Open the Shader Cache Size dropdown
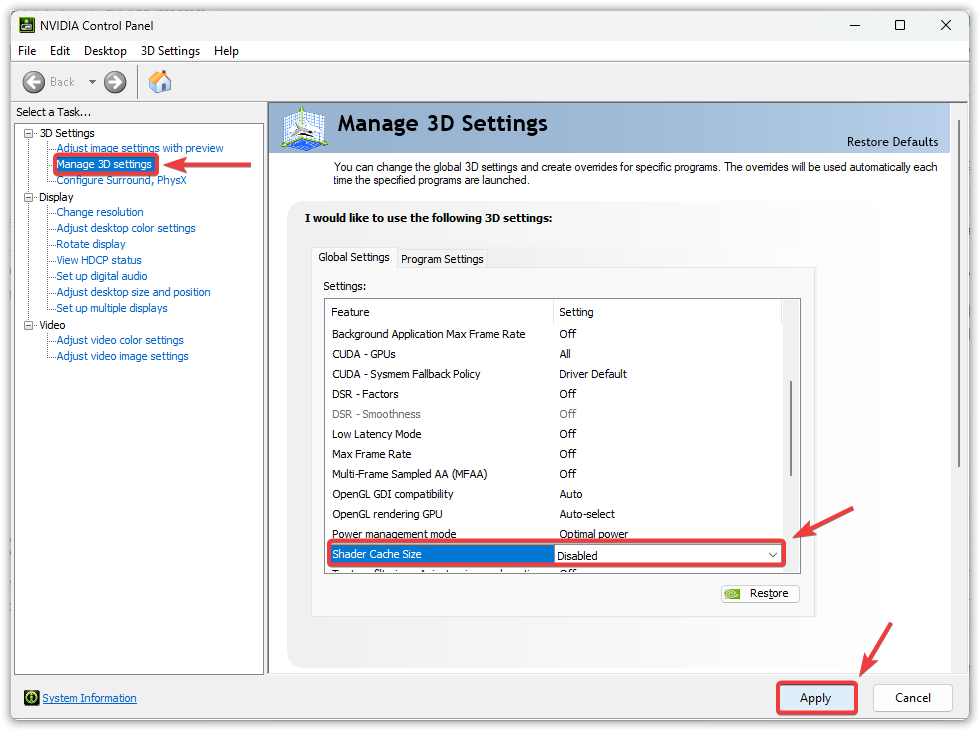Image resolution: width=980 pixels, height=731 pixels. point(772,555)
